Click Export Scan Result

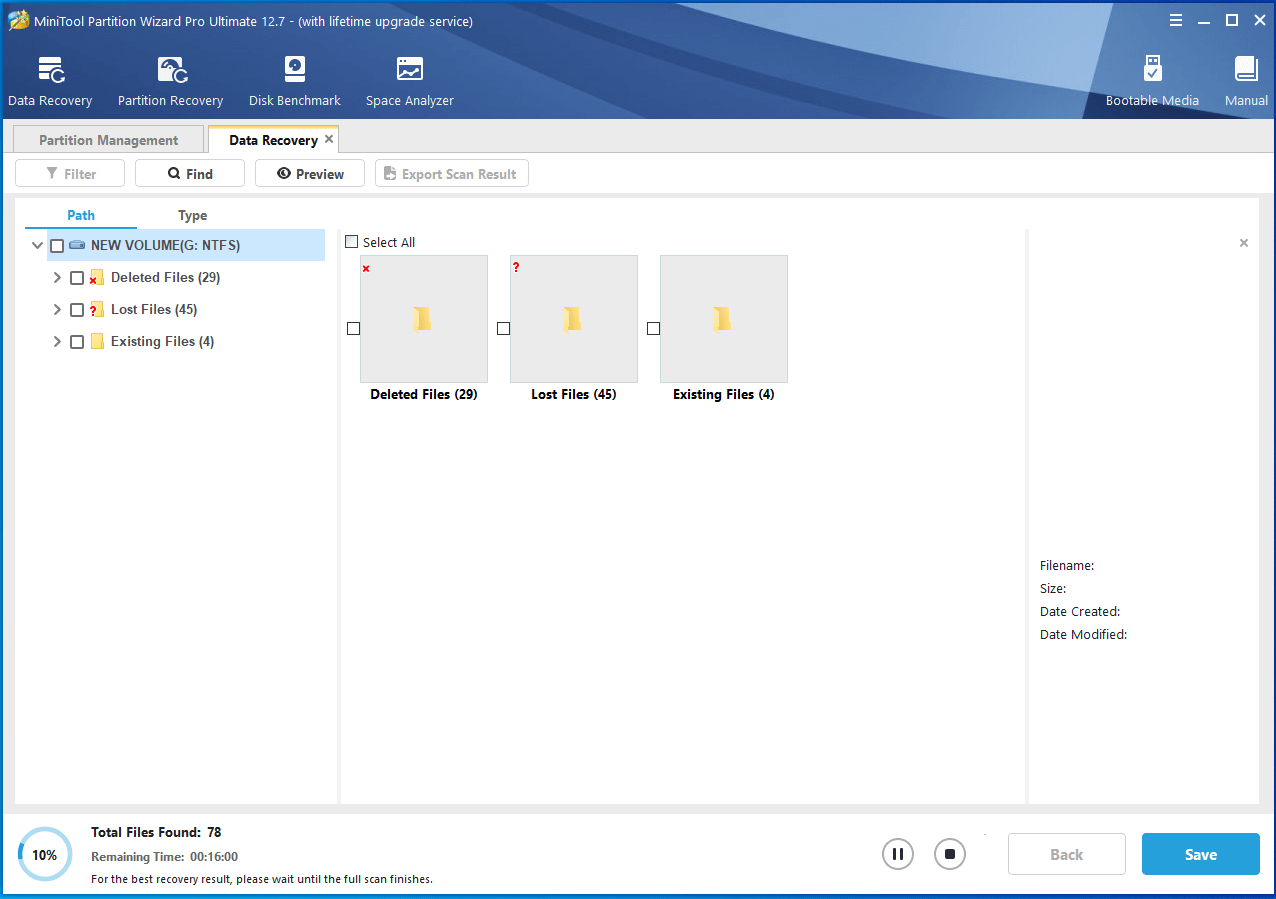point(451,174)
